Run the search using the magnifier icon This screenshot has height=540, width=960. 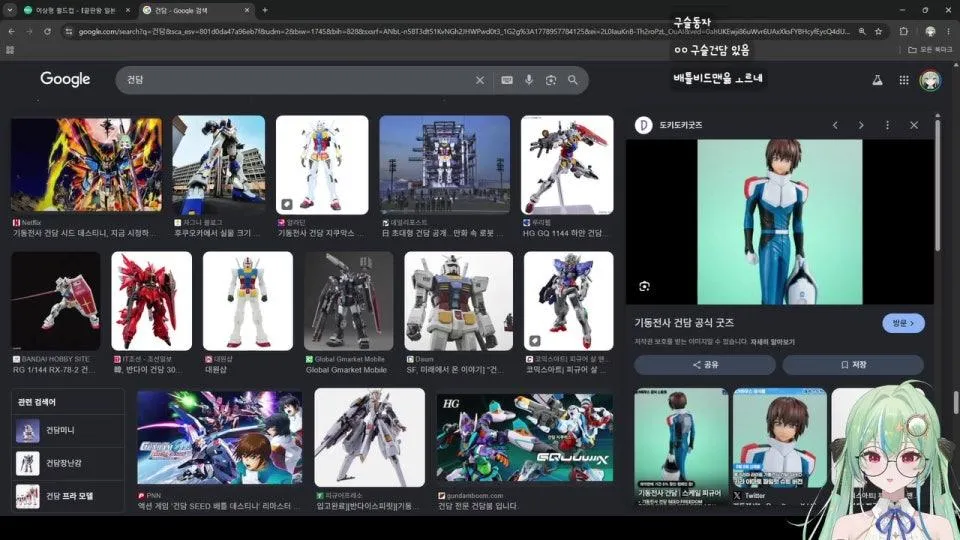[572, 80]
